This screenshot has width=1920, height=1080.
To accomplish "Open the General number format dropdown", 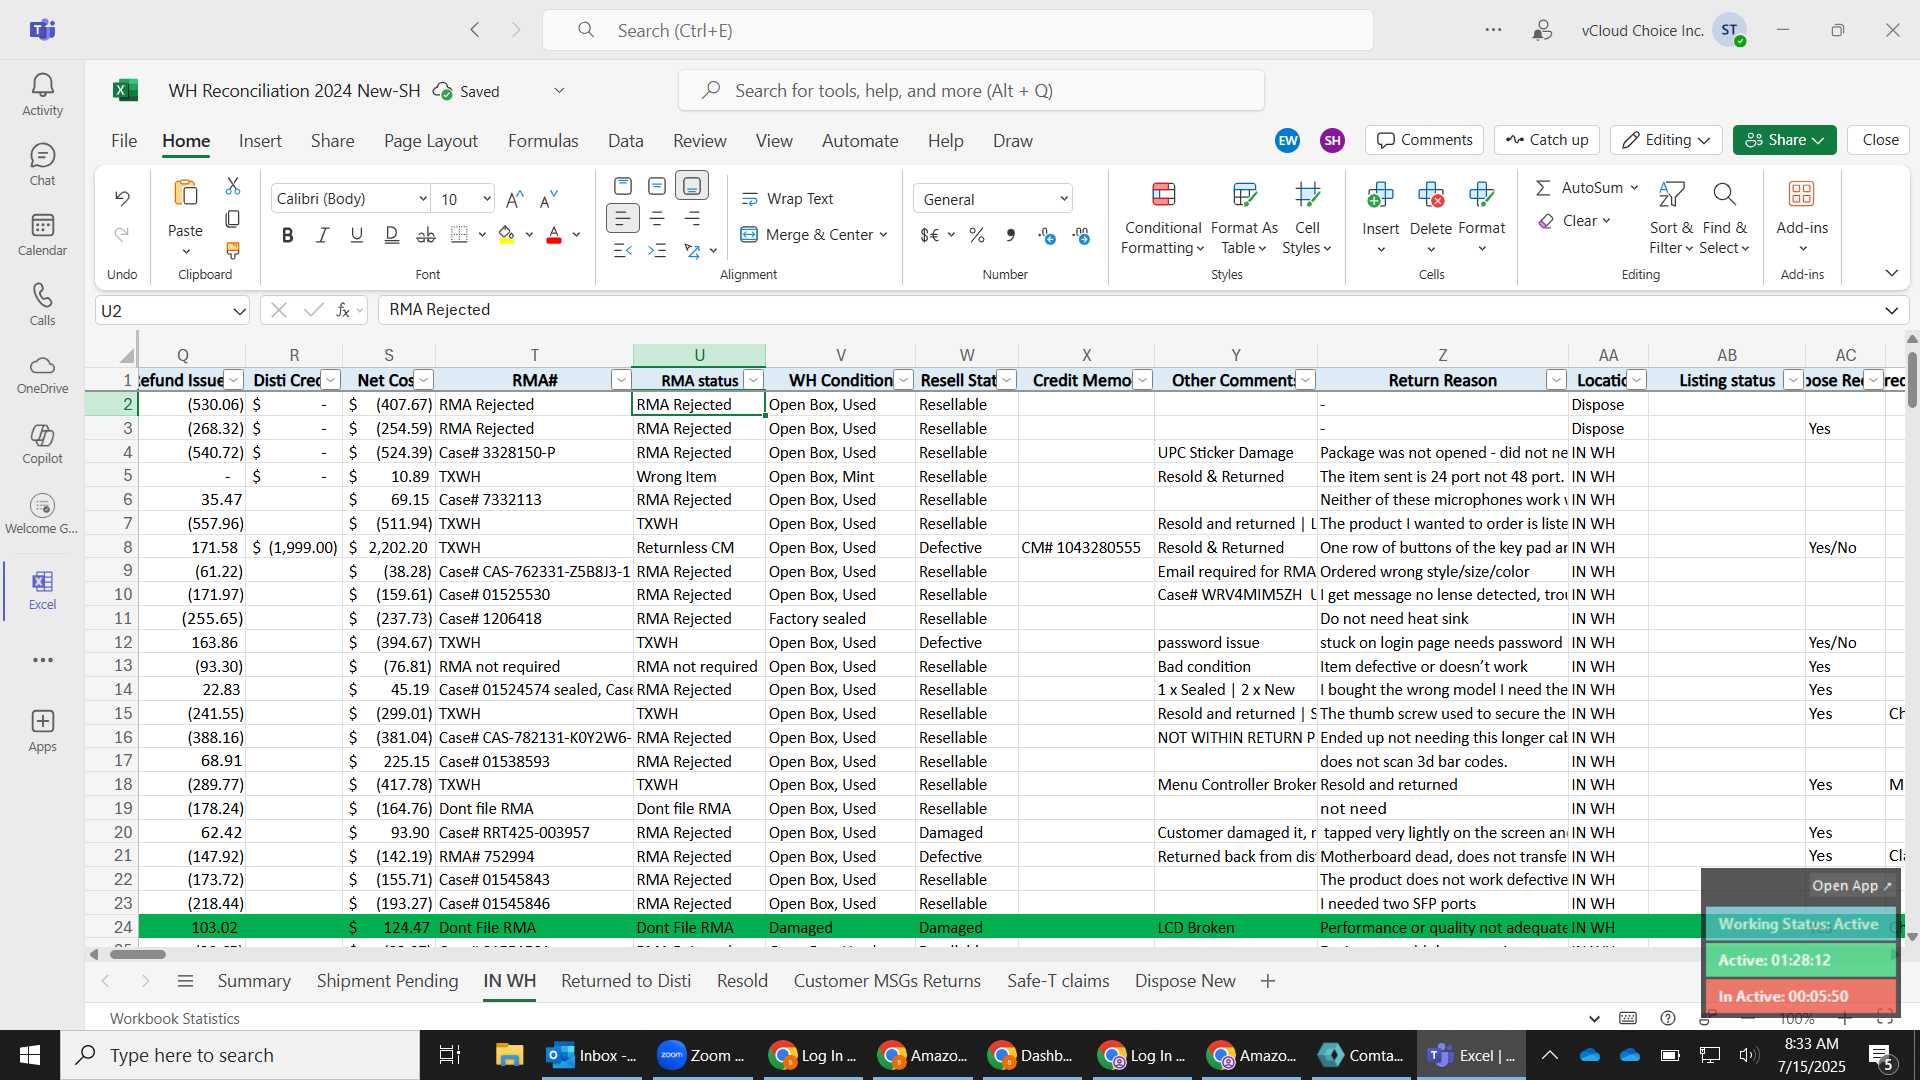I will 1063,199.
